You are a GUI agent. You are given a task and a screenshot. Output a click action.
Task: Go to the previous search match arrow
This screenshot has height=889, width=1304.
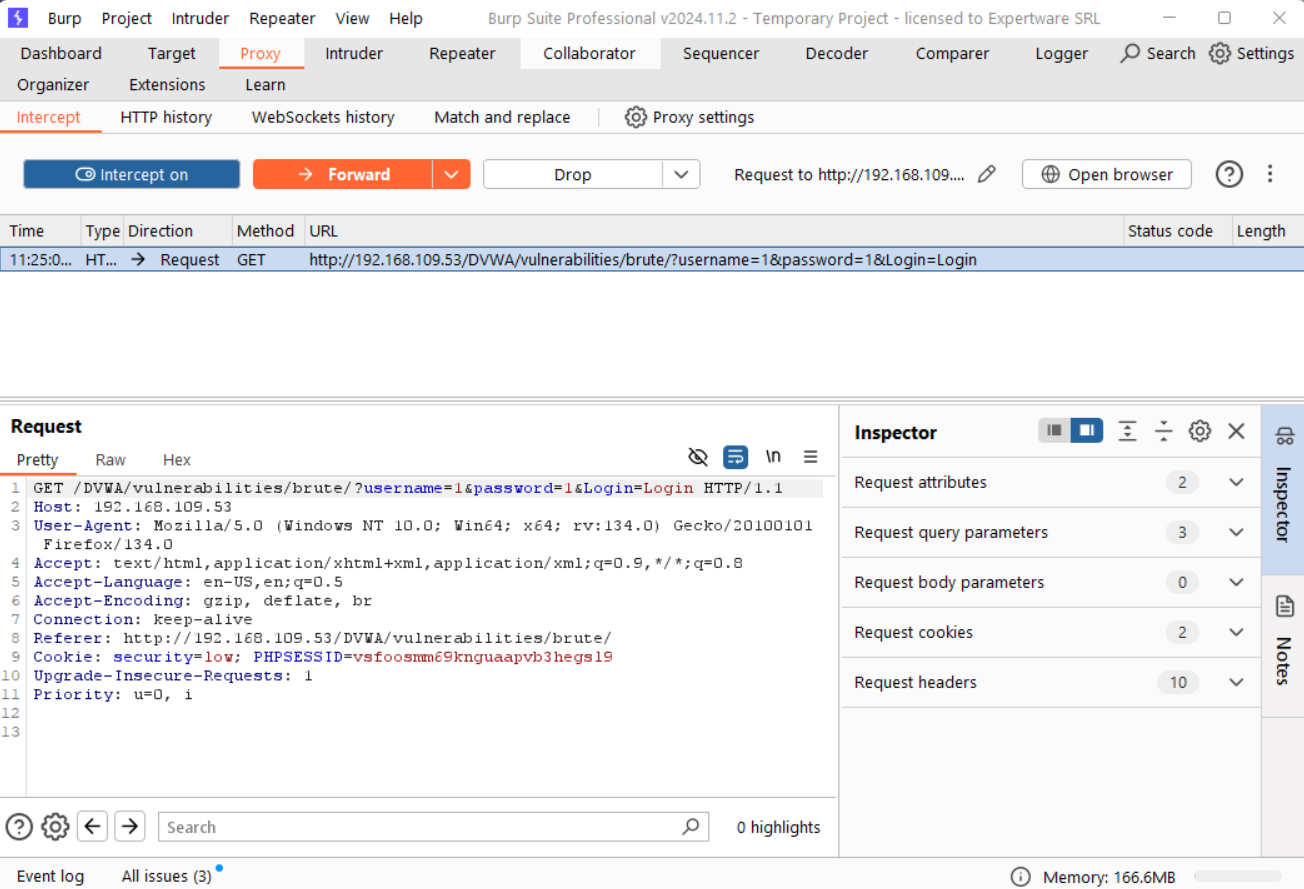pyautogui.click(x=93, y=827)
